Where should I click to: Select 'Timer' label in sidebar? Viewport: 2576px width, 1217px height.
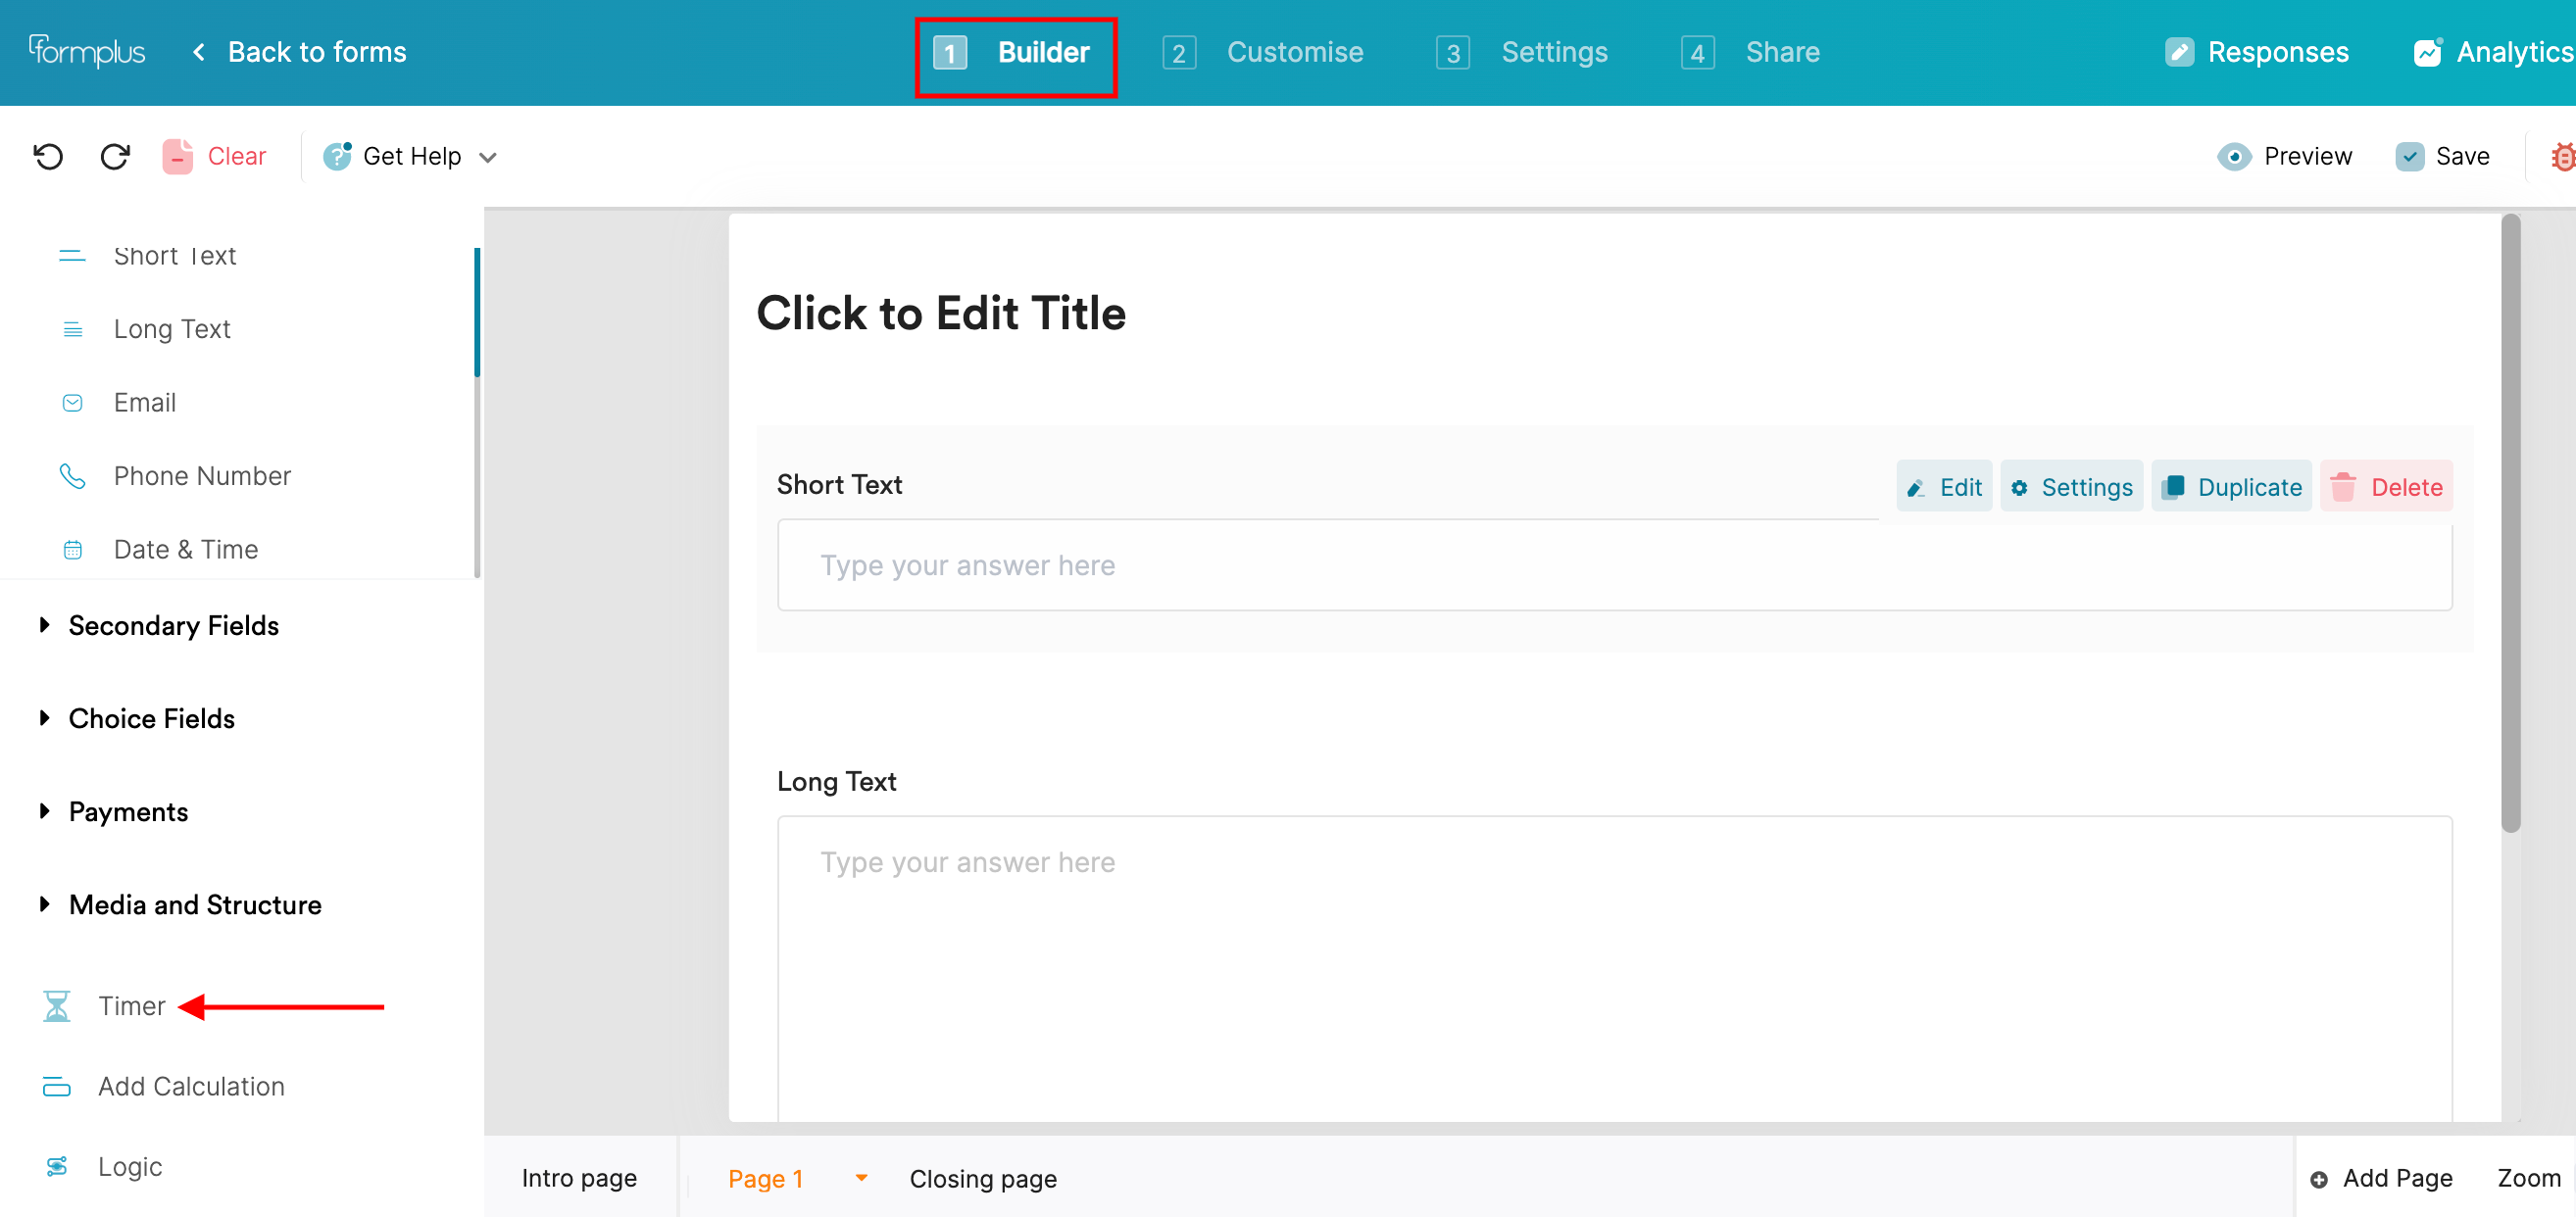point(132,1006)
